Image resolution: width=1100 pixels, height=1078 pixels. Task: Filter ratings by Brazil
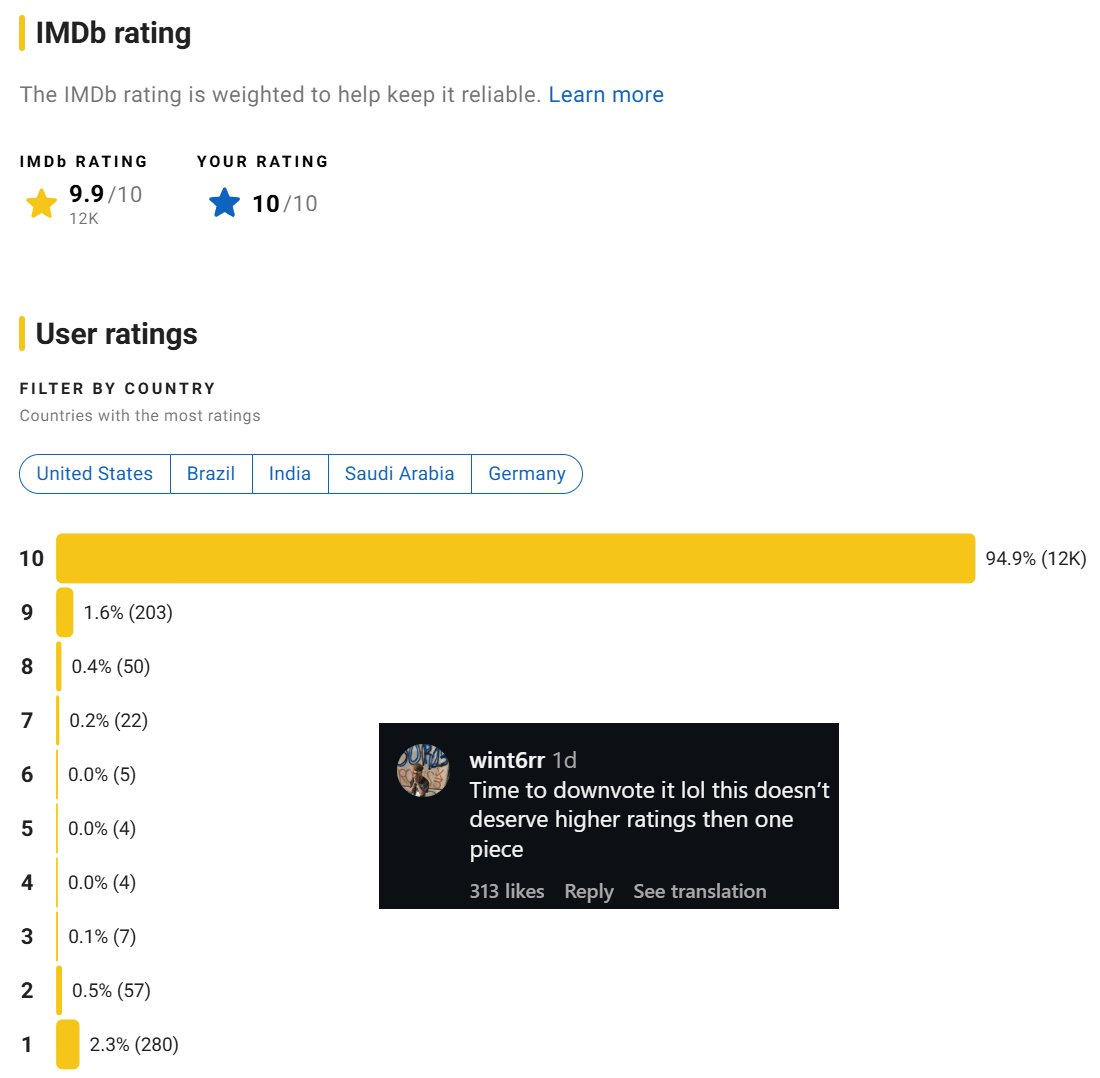tap(211, 474)
